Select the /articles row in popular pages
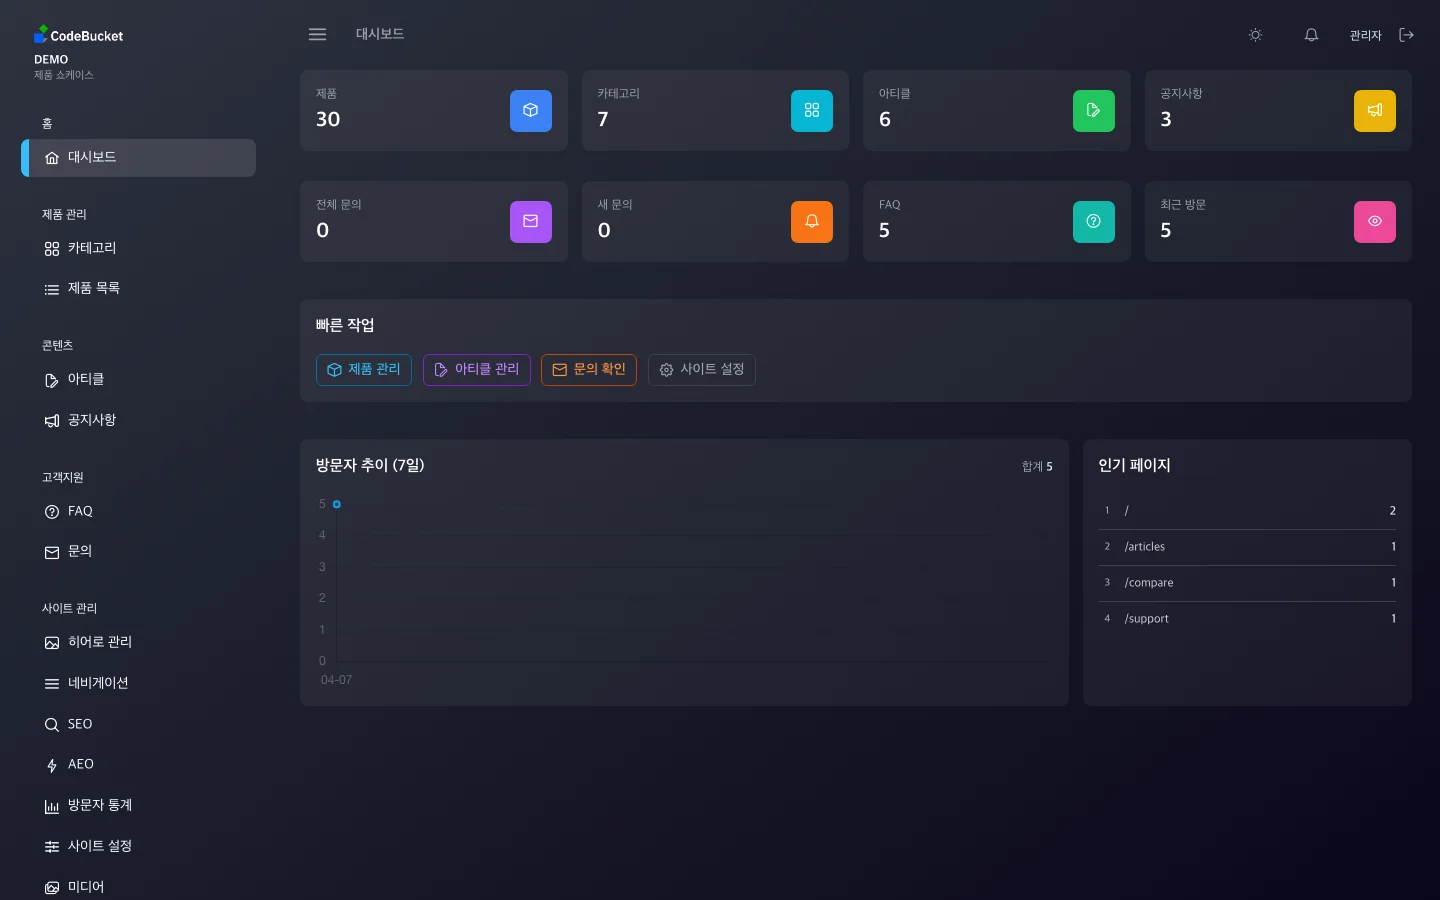1440x900 pixels. coord(1247,547)
